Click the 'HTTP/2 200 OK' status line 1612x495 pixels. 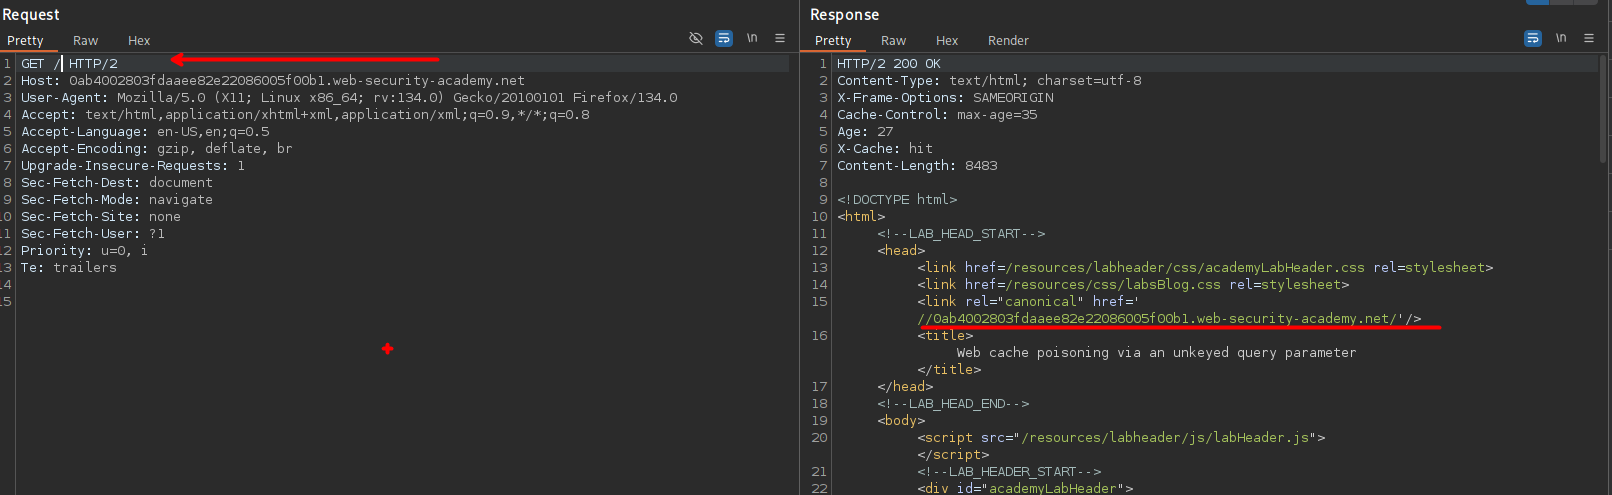[889, 63]
